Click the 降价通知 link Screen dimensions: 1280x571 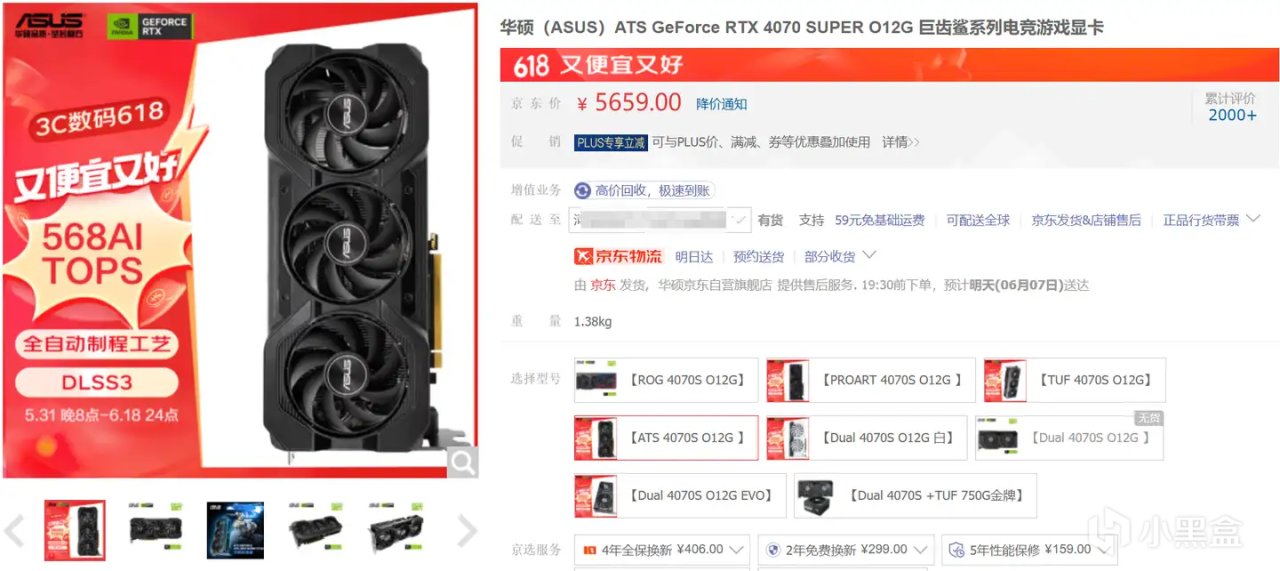click(722, 104)
